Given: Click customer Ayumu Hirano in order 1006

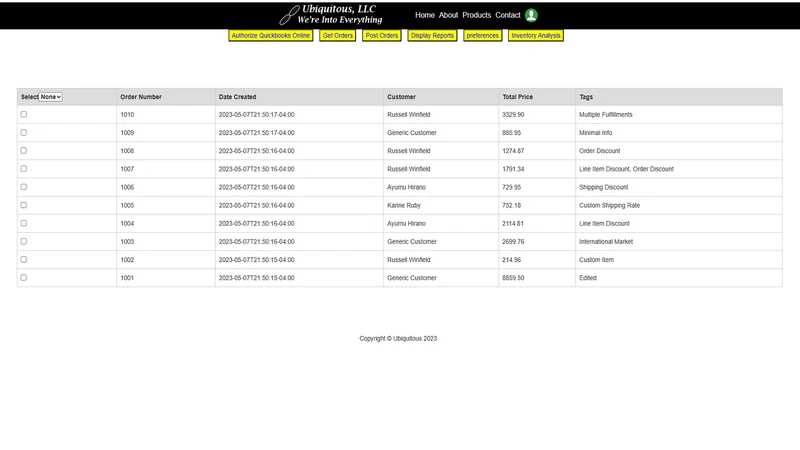Looking at the screenshot, I should [406, 187].
